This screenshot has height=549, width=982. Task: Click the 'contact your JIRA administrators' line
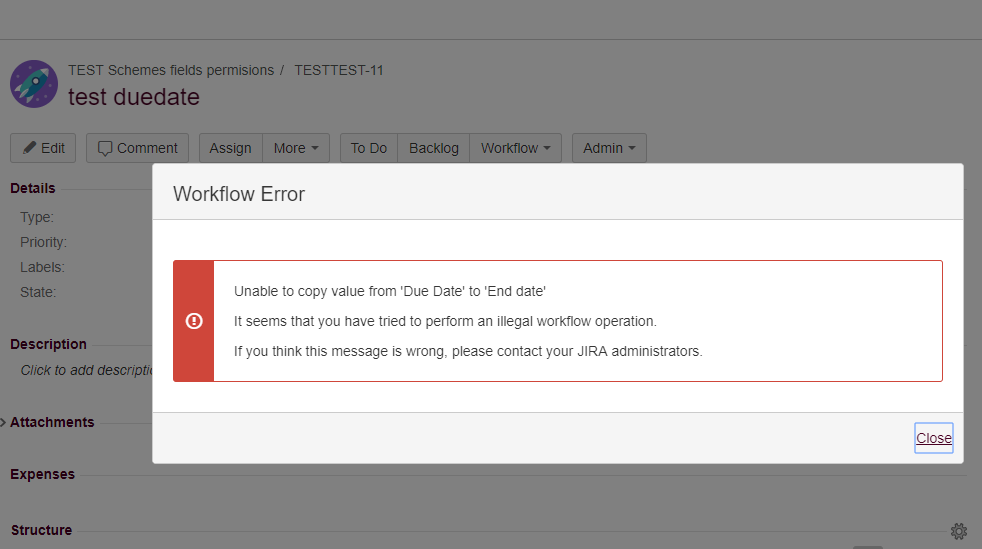468,351
